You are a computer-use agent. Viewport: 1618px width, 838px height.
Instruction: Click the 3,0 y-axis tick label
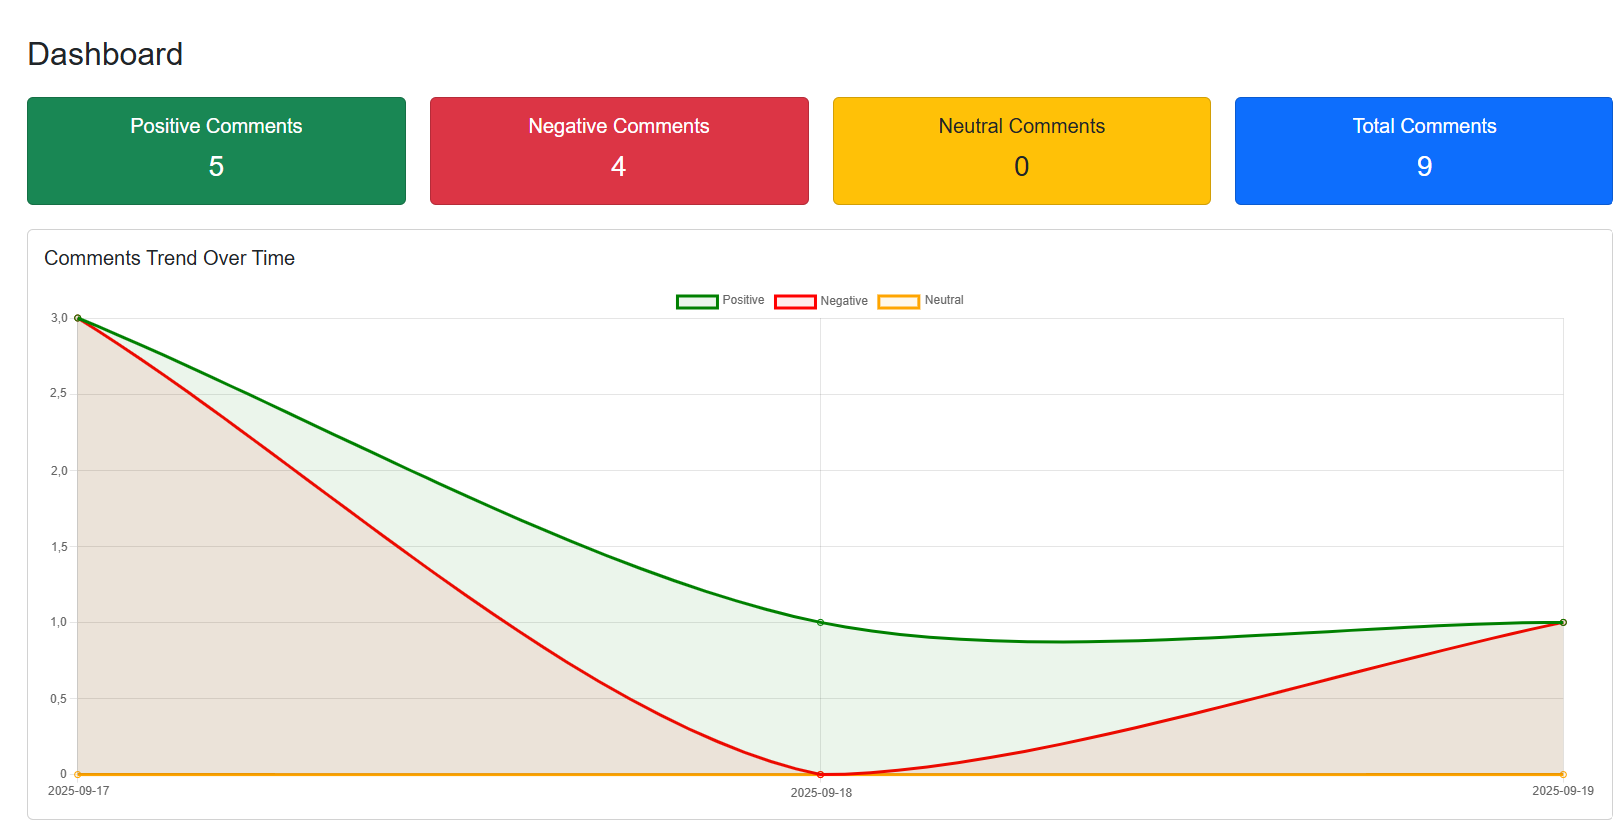[59, 318]
